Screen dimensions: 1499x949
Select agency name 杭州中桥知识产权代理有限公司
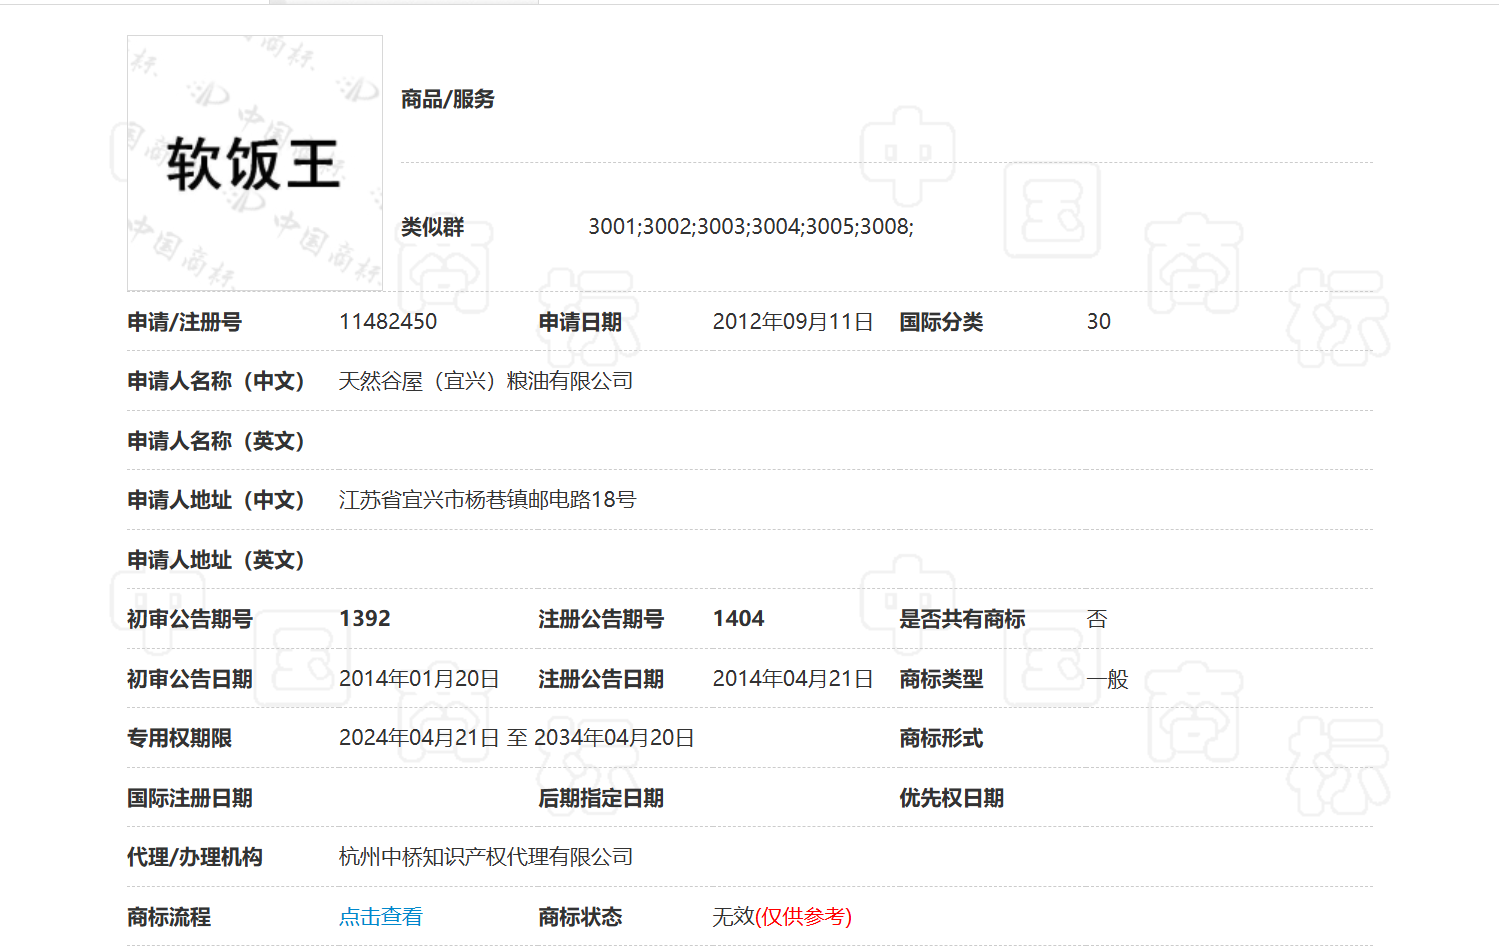[486, 857]
